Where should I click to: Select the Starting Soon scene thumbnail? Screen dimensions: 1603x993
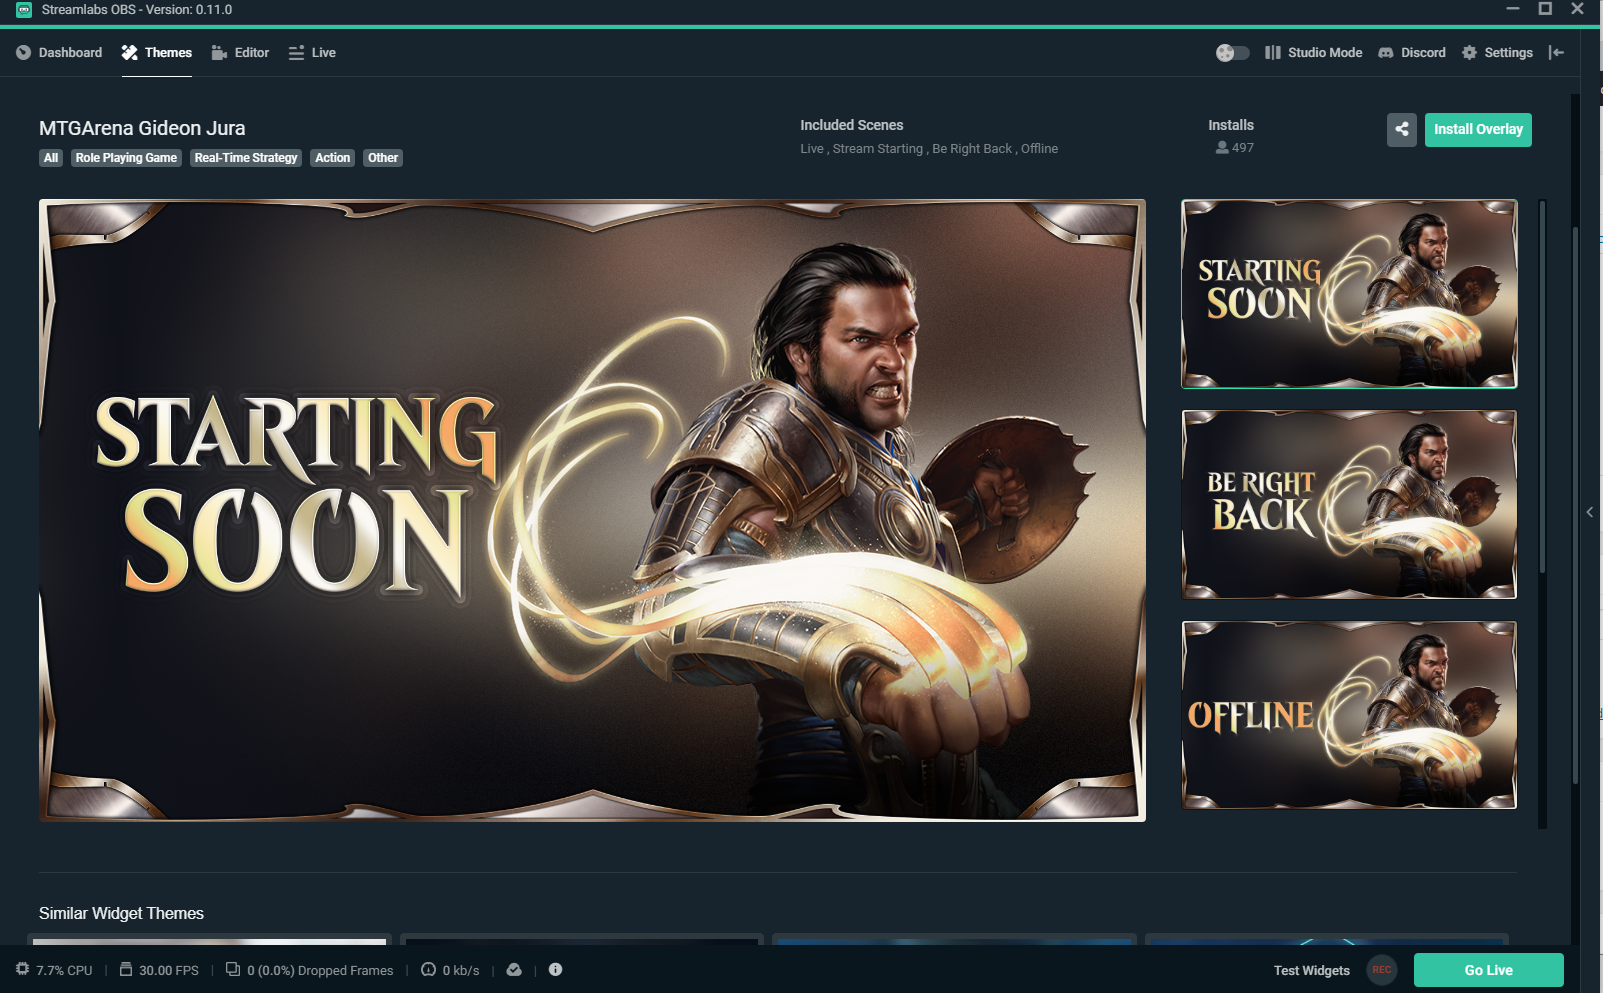(x=1349, y=294)
